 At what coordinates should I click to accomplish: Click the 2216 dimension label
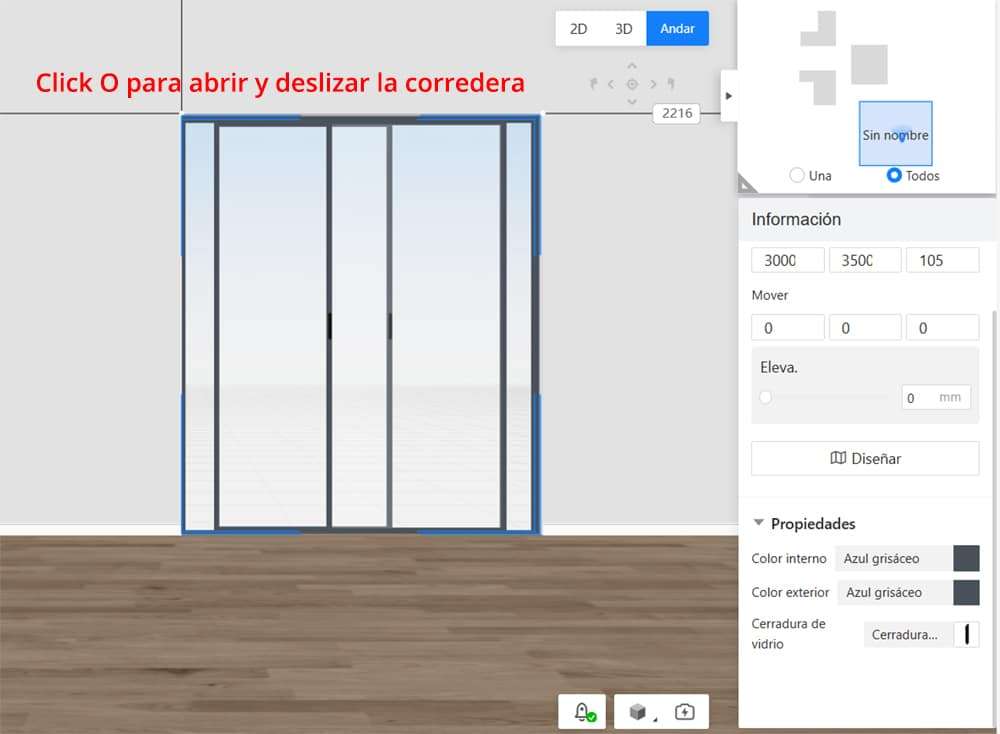pos(677,114)
